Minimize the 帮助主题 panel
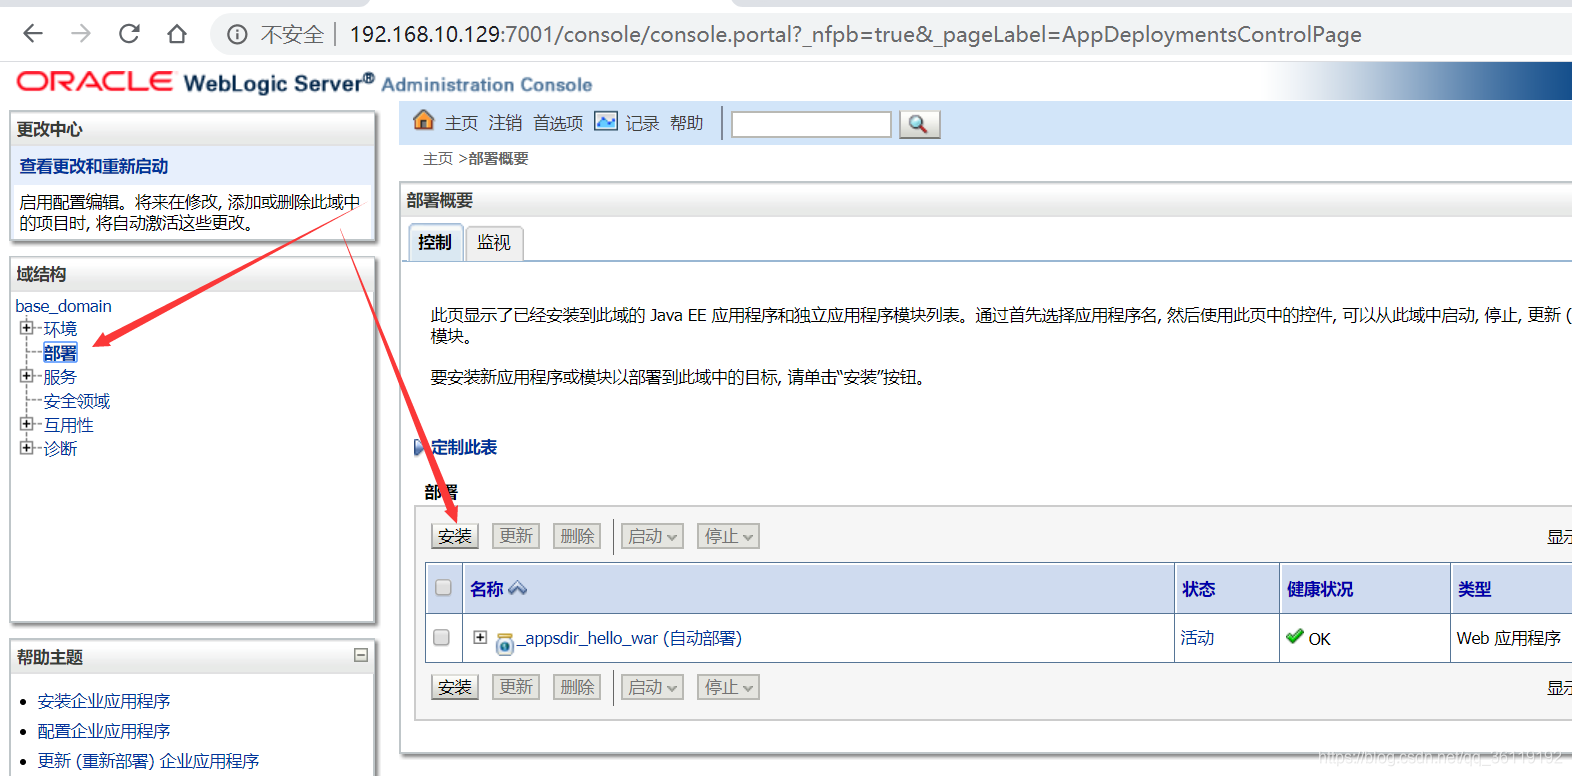 (361, 656)
